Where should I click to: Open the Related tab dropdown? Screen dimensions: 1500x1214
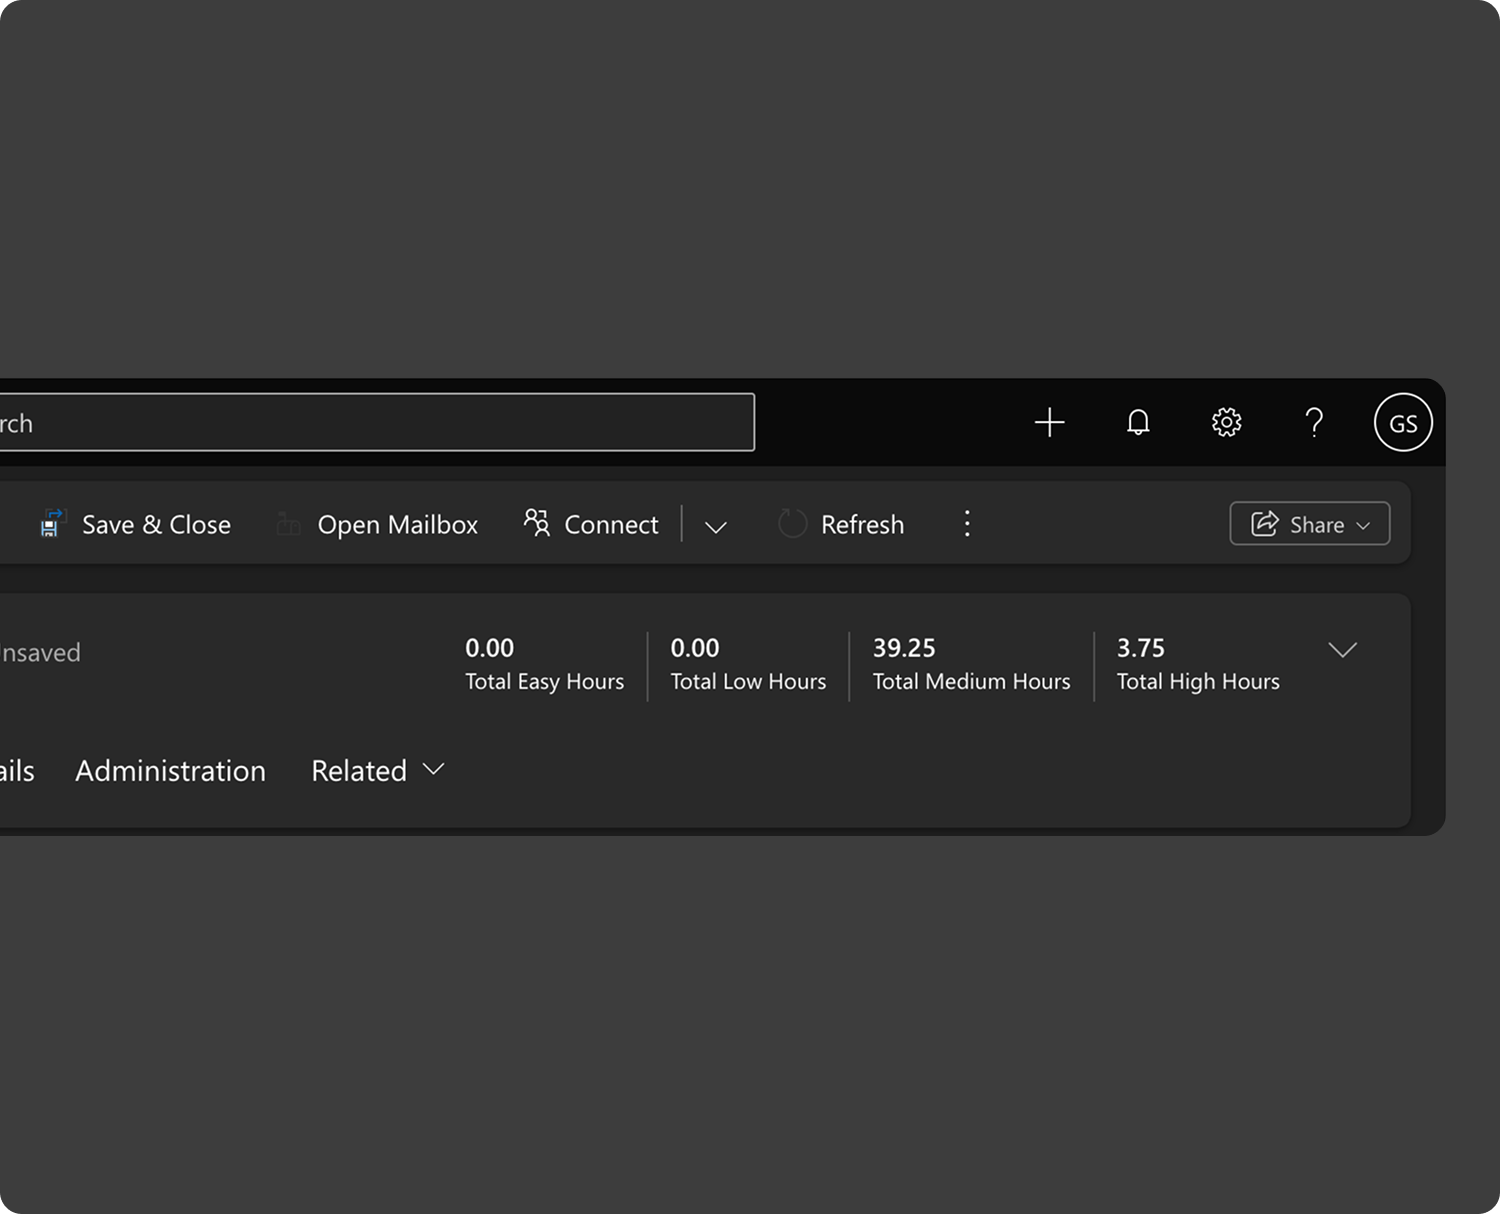377,771
